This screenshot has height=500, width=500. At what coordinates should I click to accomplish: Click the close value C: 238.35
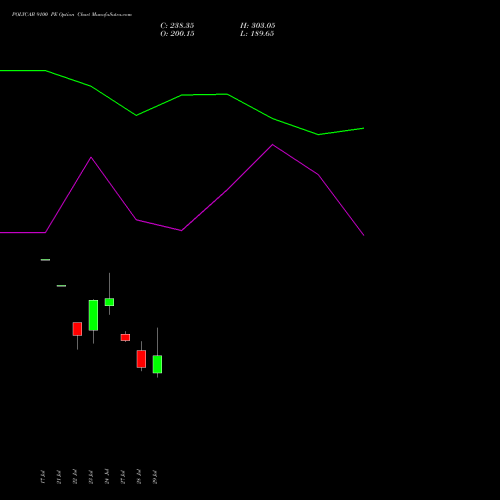point(177,25)
